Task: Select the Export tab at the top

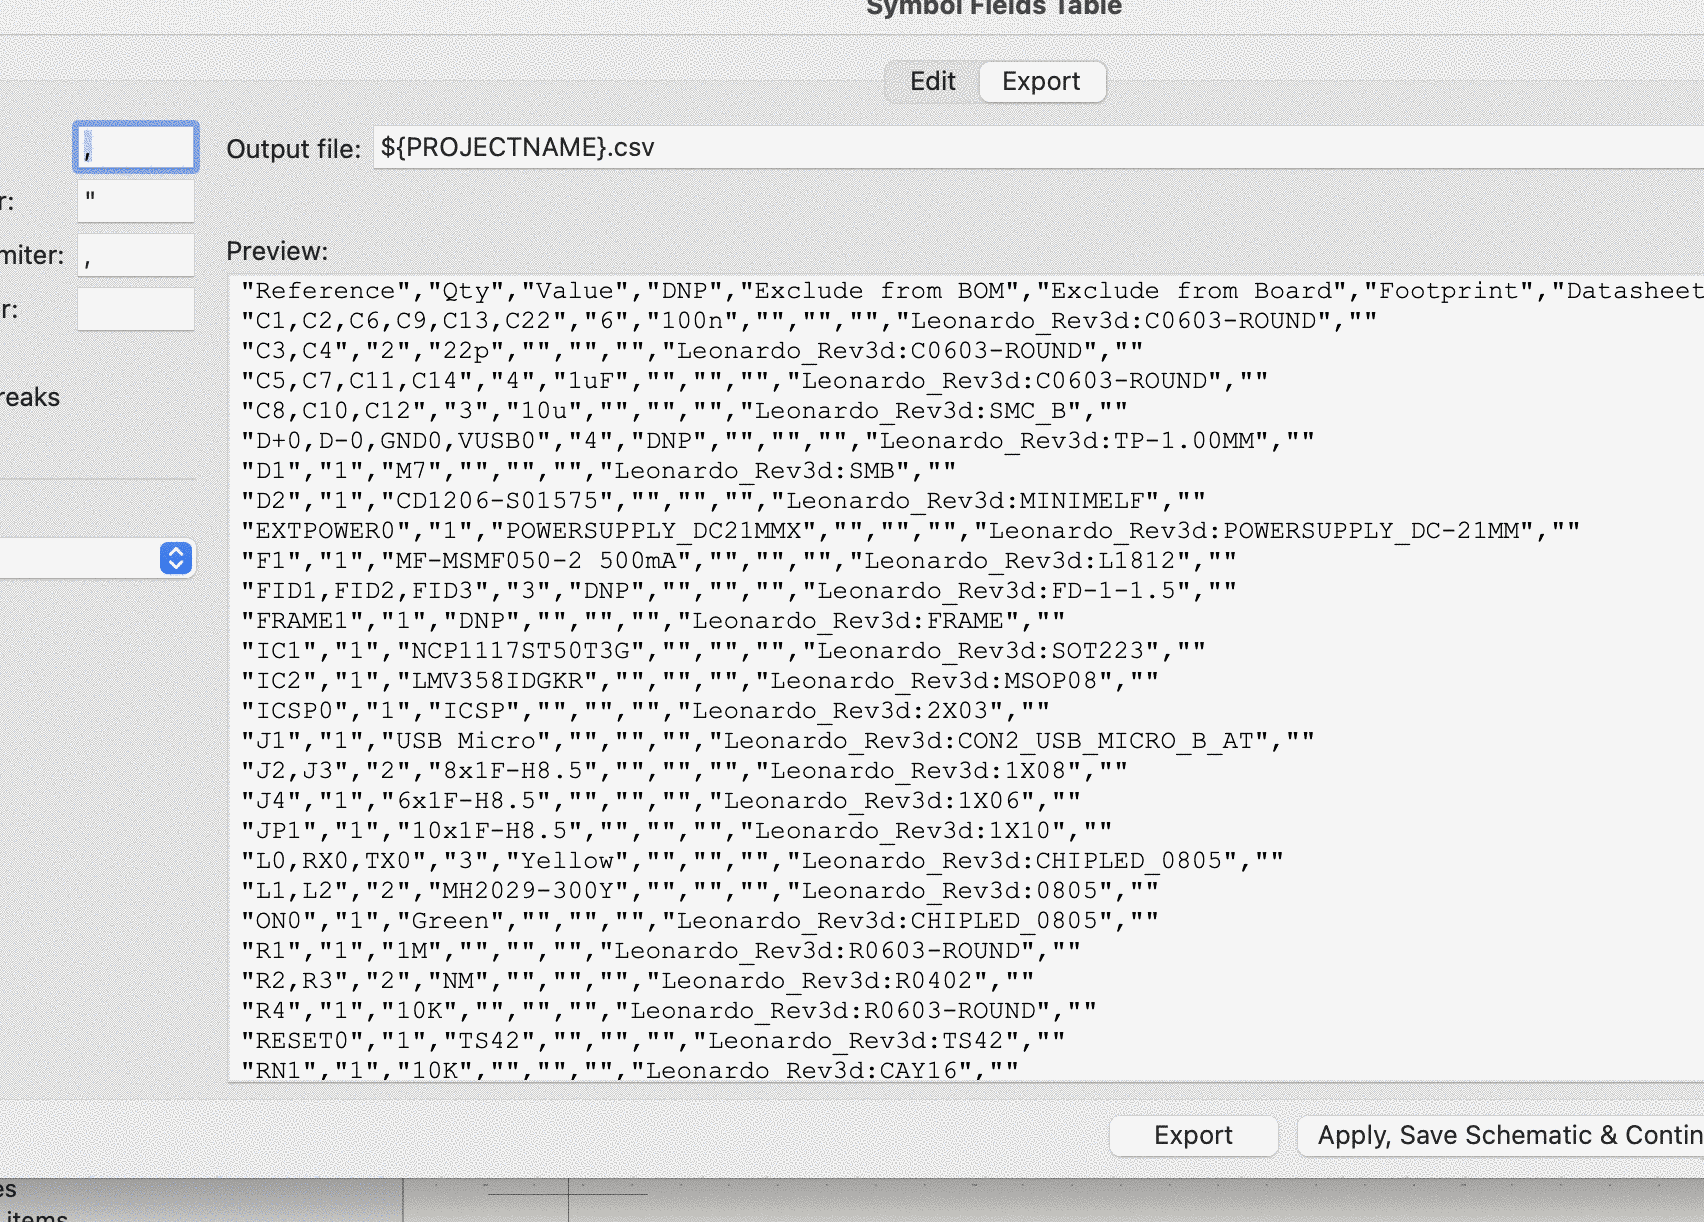Action: pos(1041,82)
